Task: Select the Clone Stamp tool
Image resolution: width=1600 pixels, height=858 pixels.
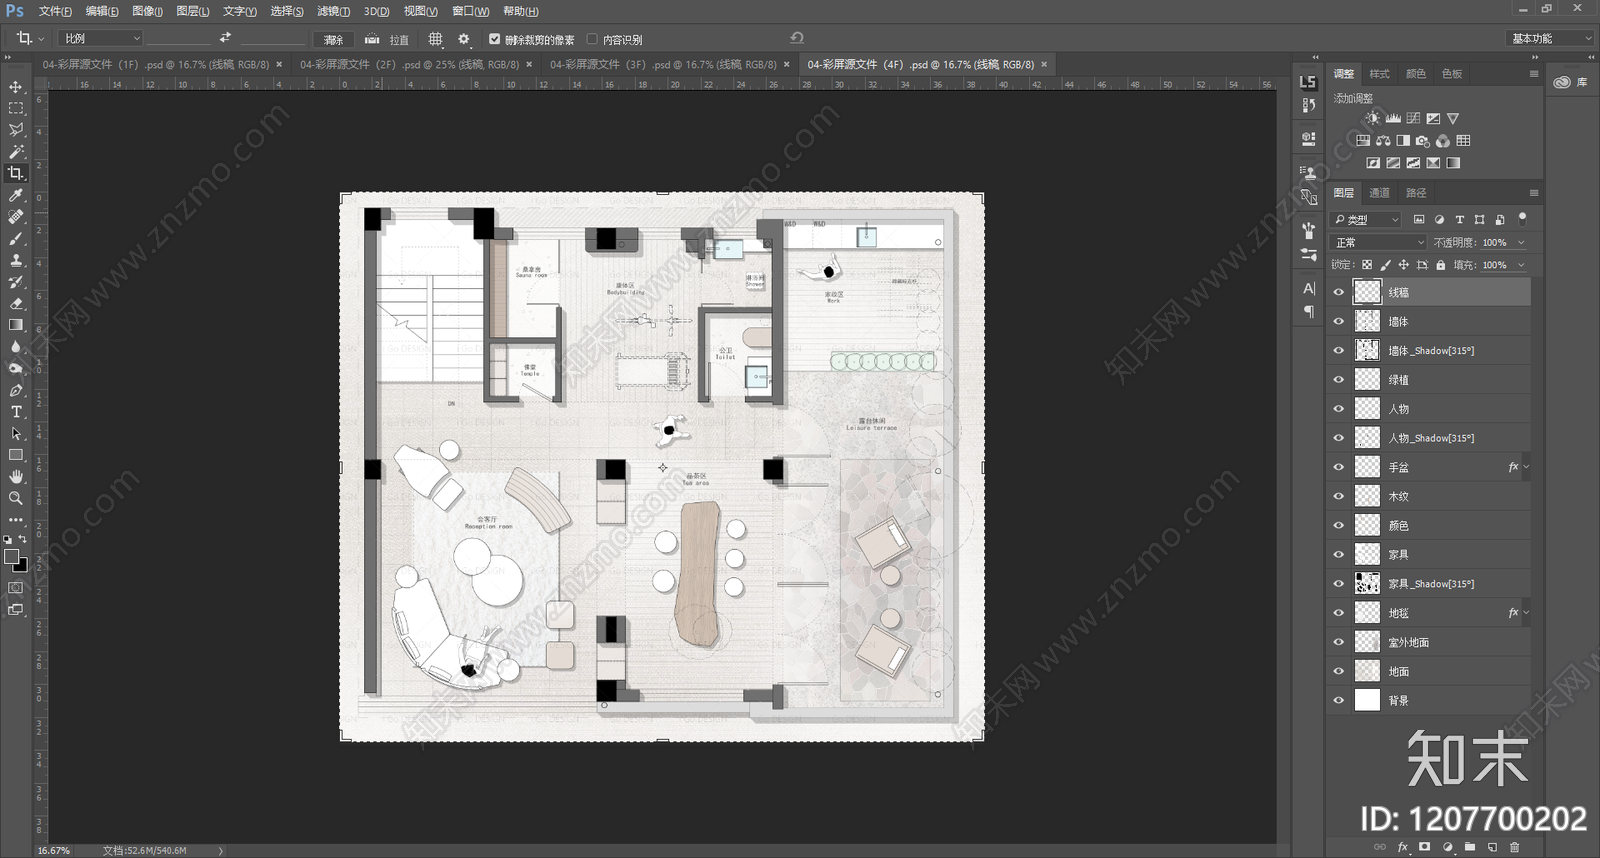Action: 16,260
